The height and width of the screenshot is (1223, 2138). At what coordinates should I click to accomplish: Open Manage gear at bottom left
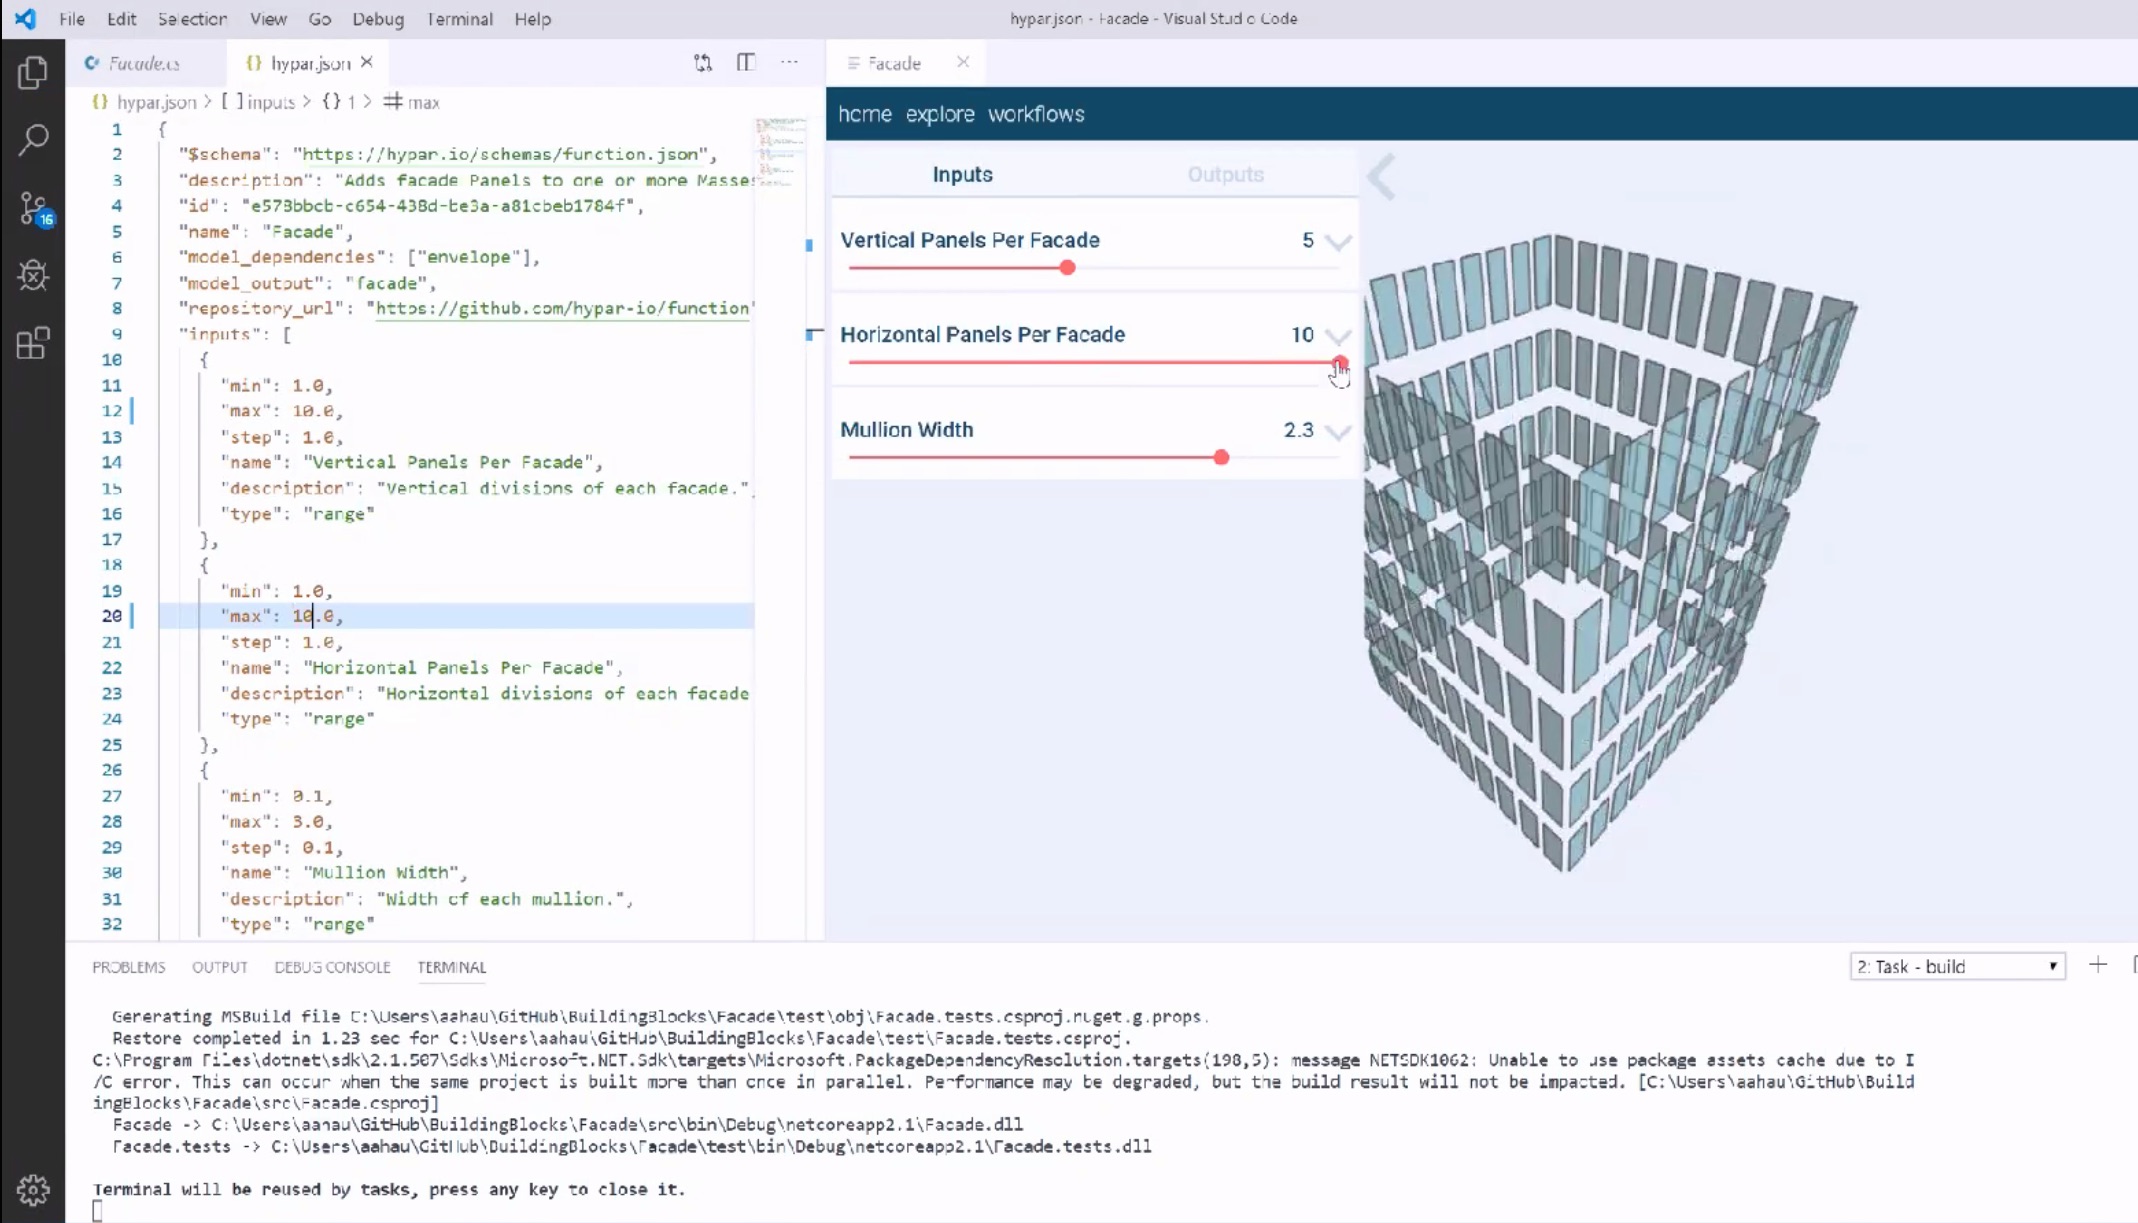tap(33, 1189)
